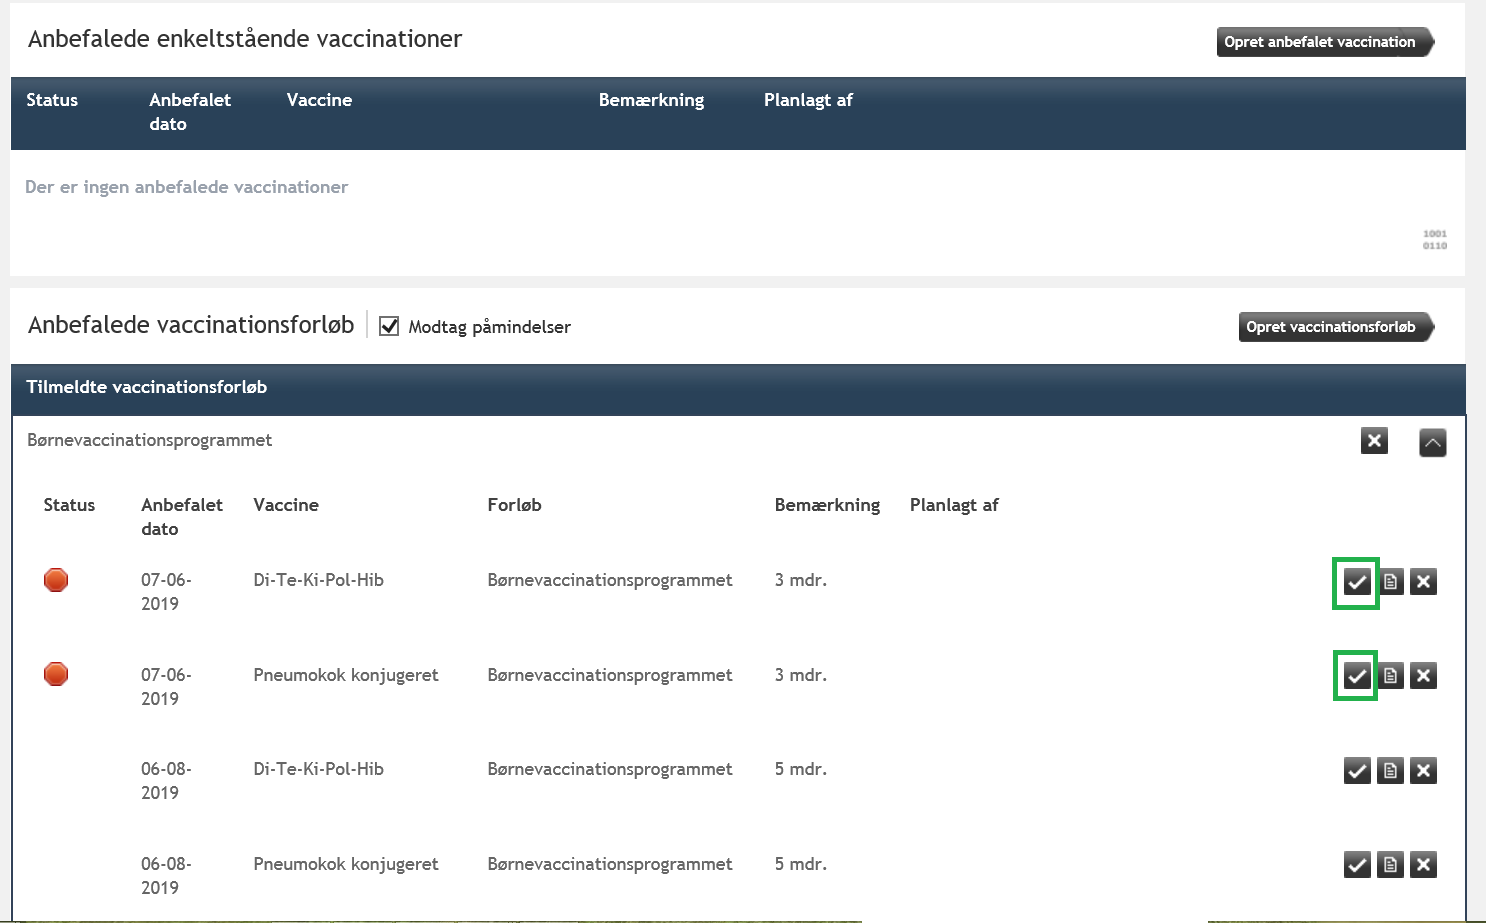Screen dimensions: 1486x923
Task: Click the binary code icon in upper panel
Action: 1434,240
